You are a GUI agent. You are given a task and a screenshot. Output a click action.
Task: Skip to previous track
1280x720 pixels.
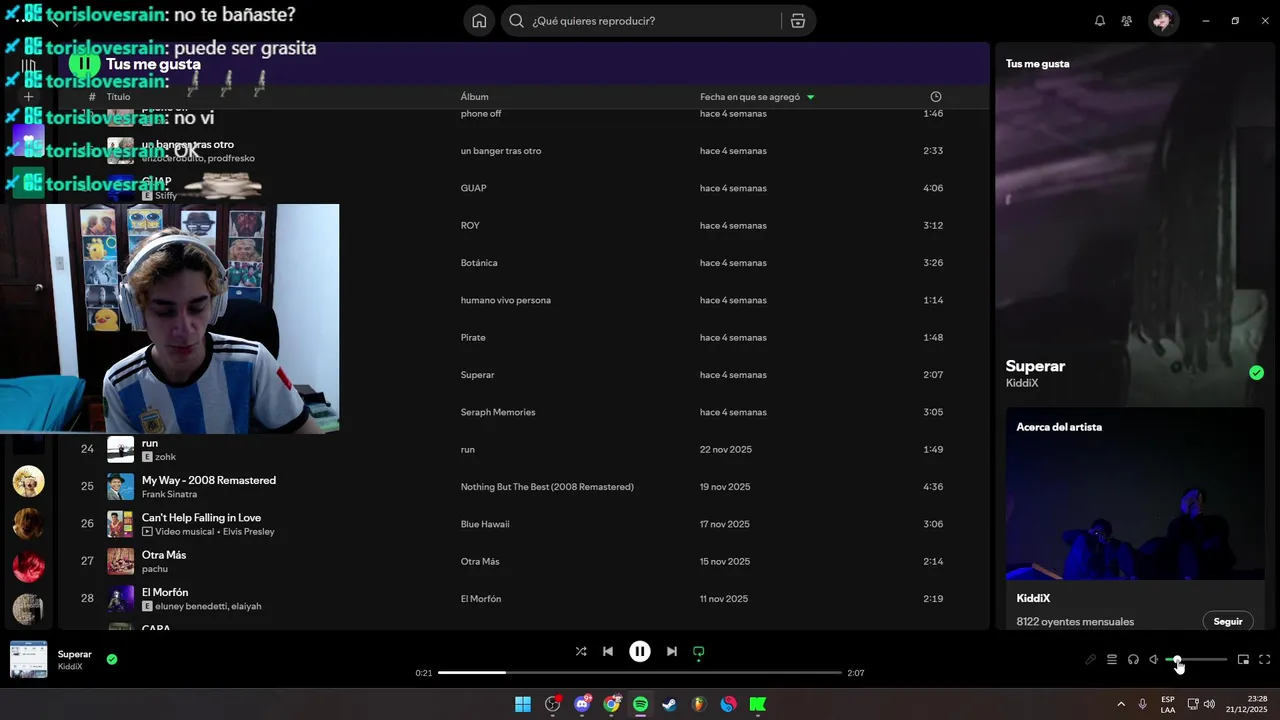(x=608, y=651)
